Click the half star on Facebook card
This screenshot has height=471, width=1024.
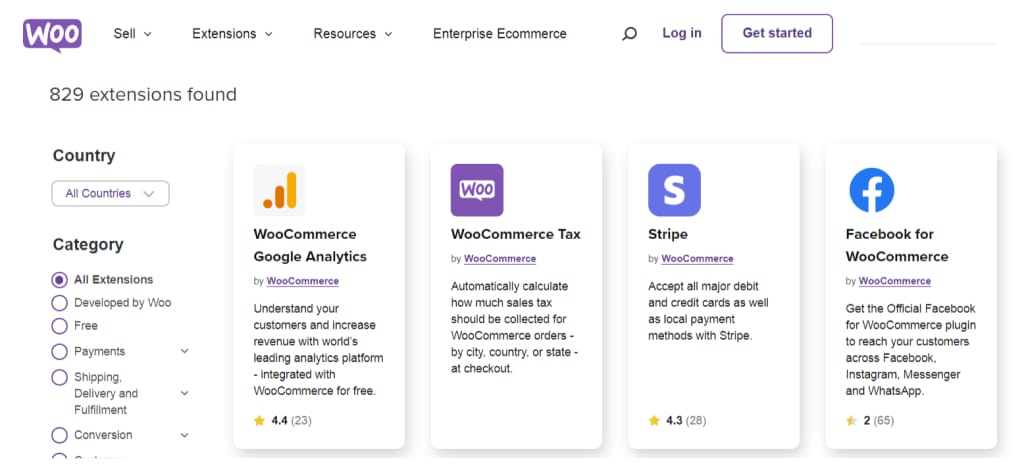(851, 421)
